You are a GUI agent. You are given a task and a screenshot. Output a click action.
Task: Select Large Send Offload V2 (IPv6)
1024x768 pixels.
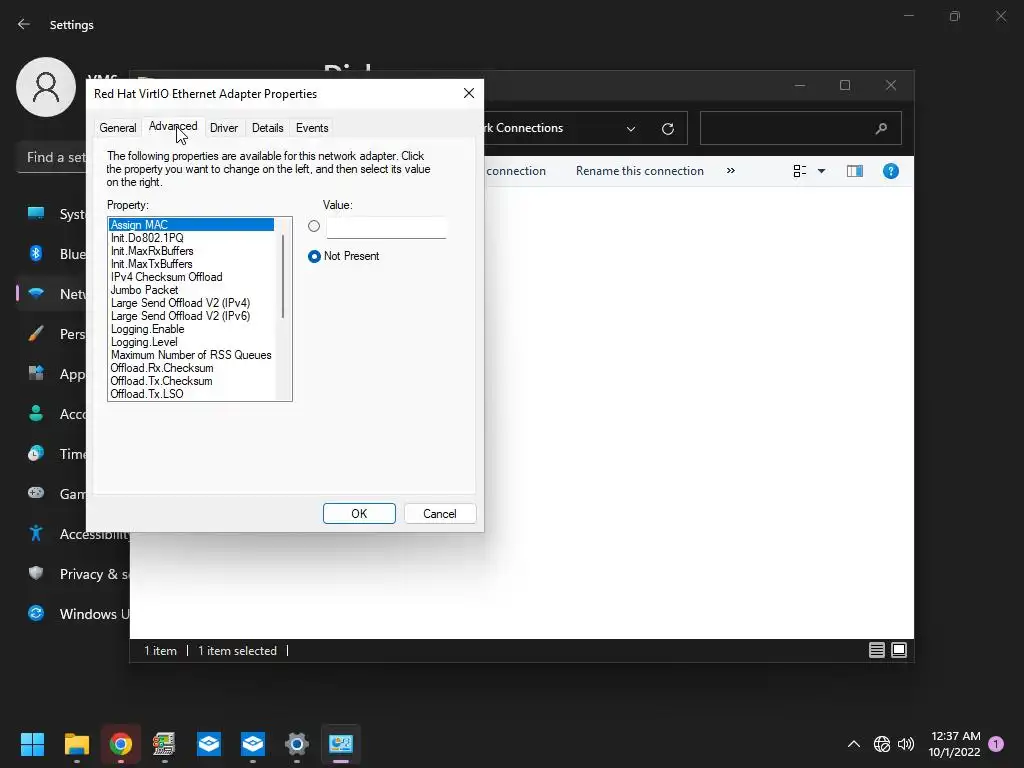(191, 316)
